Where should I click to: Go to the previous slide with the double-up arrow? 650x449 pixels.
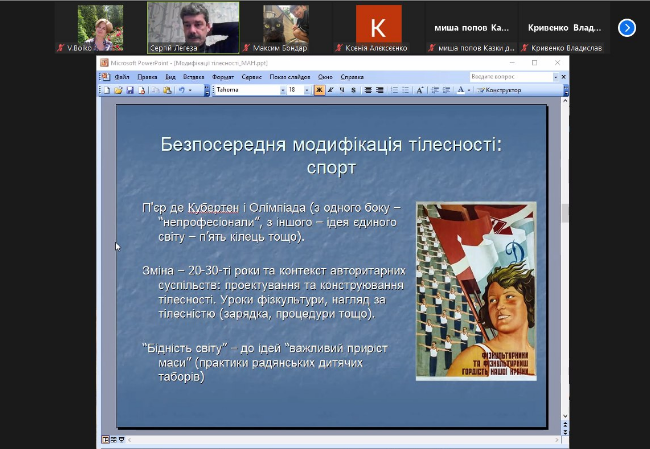click(x=565, y=425)
